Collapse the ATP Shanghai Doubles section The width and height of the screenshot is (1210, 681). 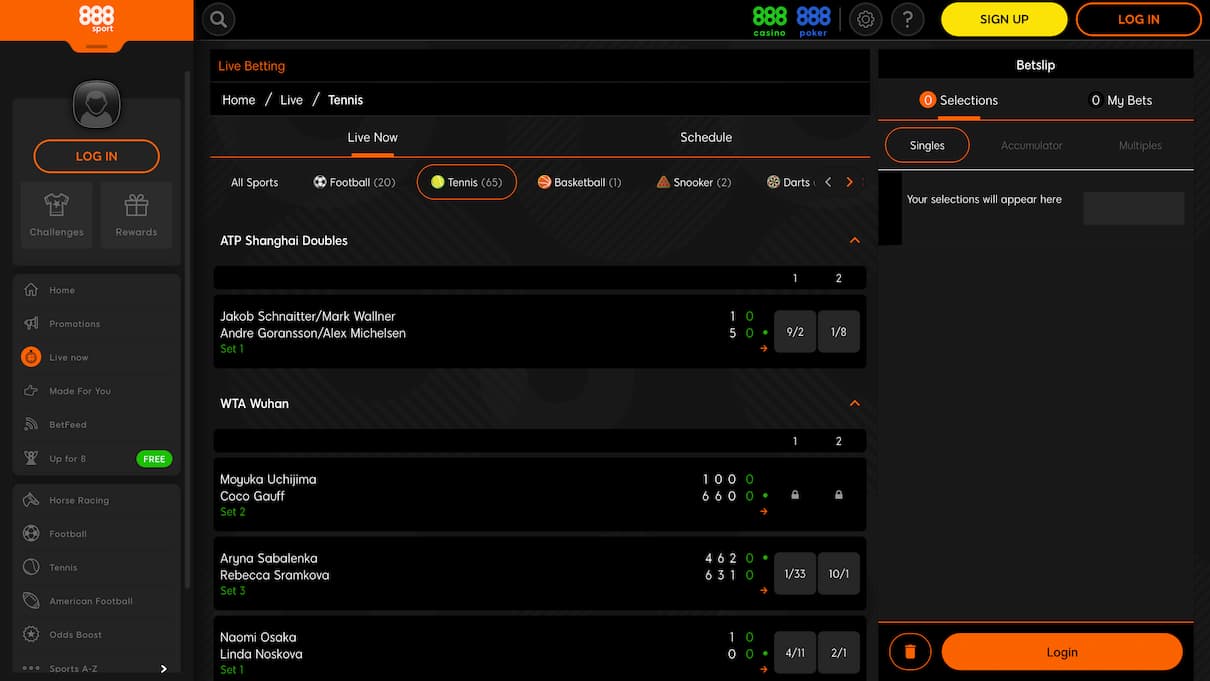pyautogui.click(x=854, y=240)
